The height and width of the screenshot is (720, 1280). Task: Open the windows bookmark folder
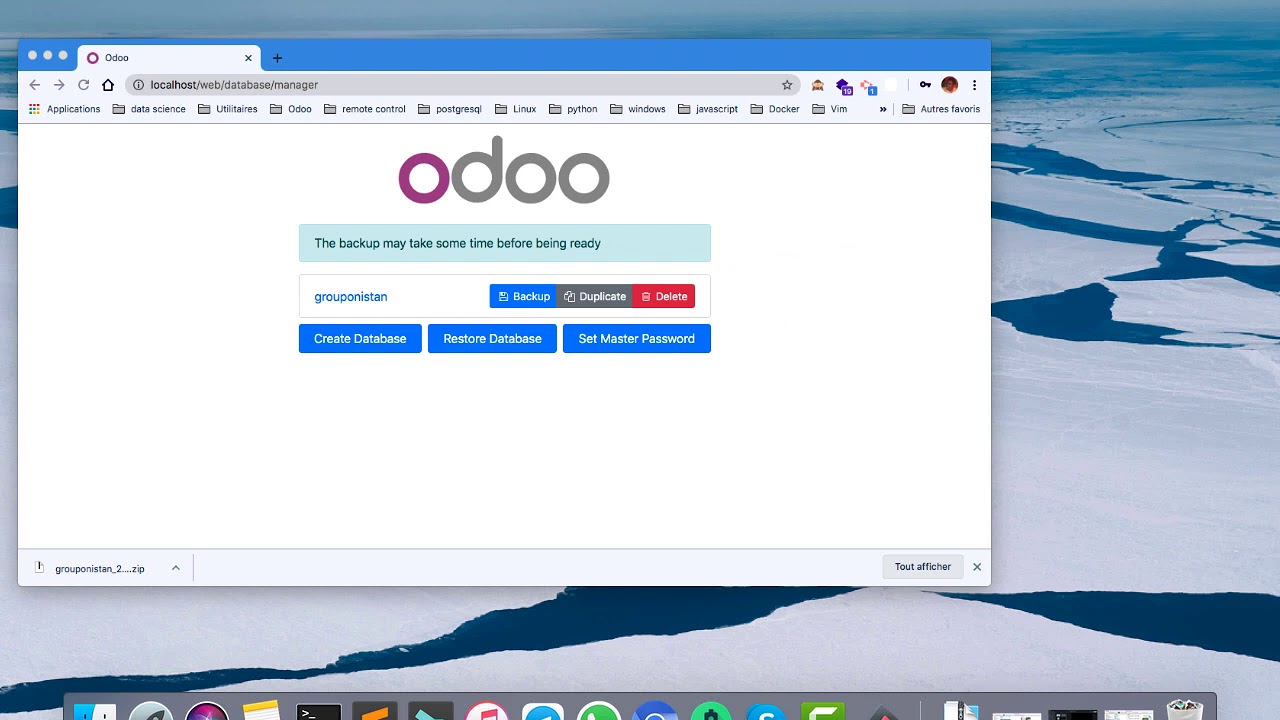637,109
